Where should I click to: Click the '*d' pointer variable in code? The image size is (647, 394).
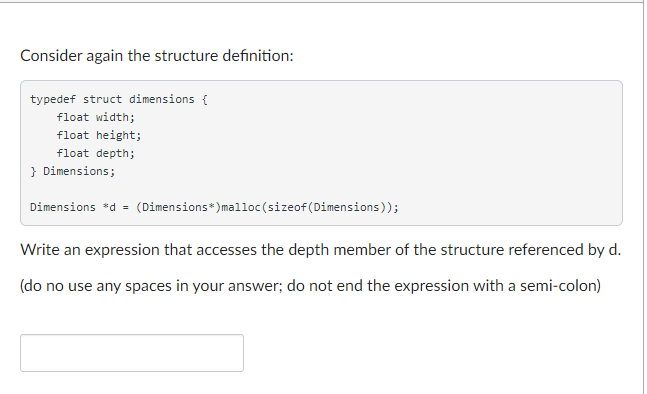pos(109,207)
